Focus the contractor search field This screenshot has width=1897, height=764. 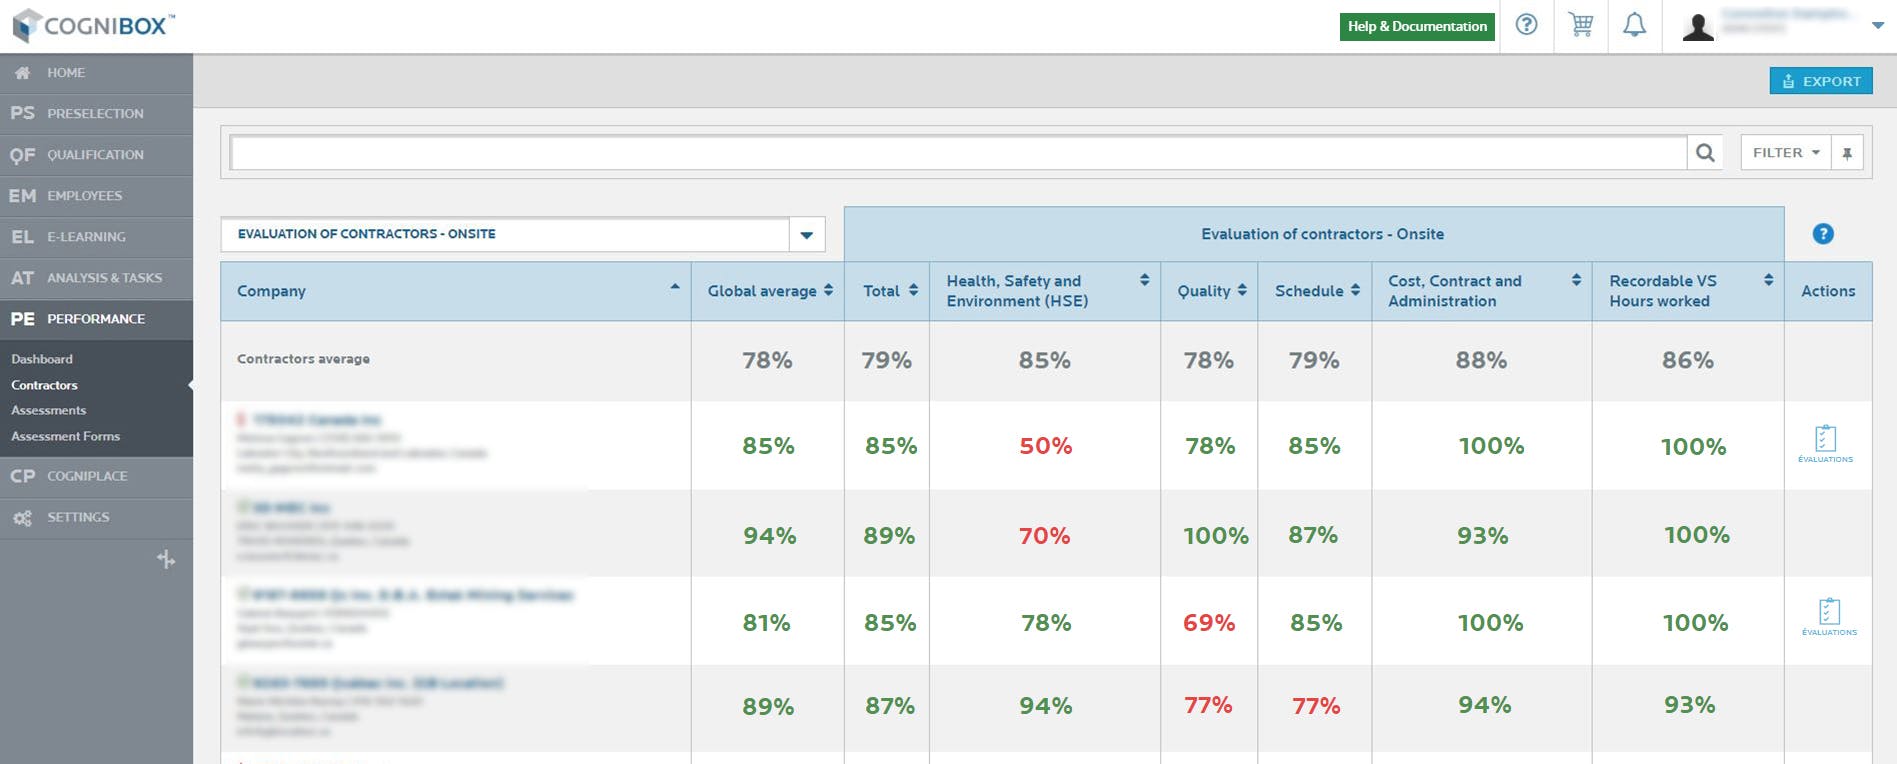(958, 153)
